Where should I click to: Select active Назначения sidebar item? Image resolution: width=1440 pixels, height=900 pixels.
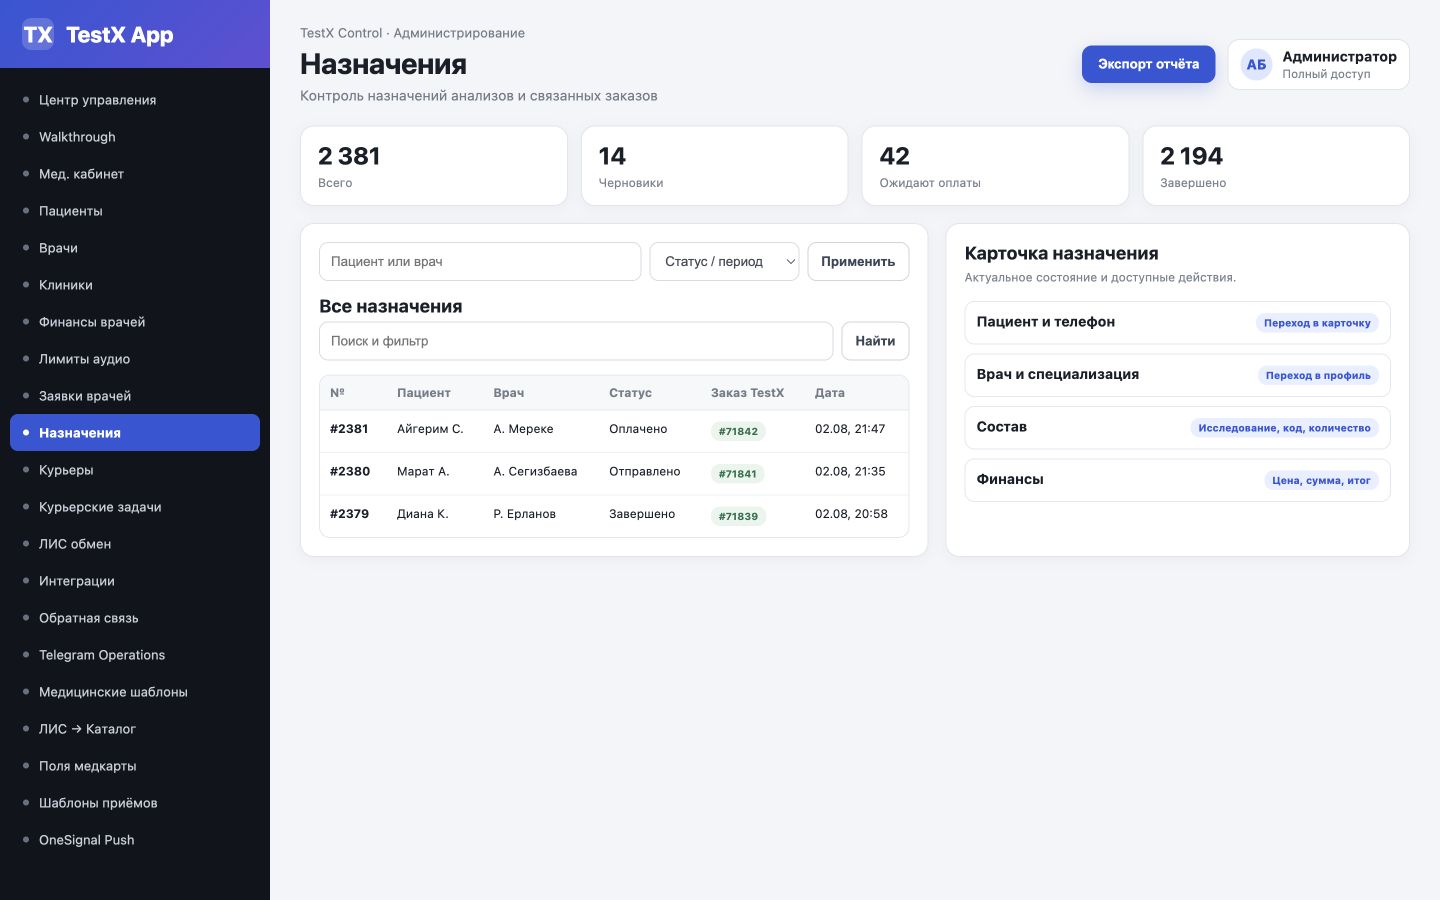click(135, 433)
